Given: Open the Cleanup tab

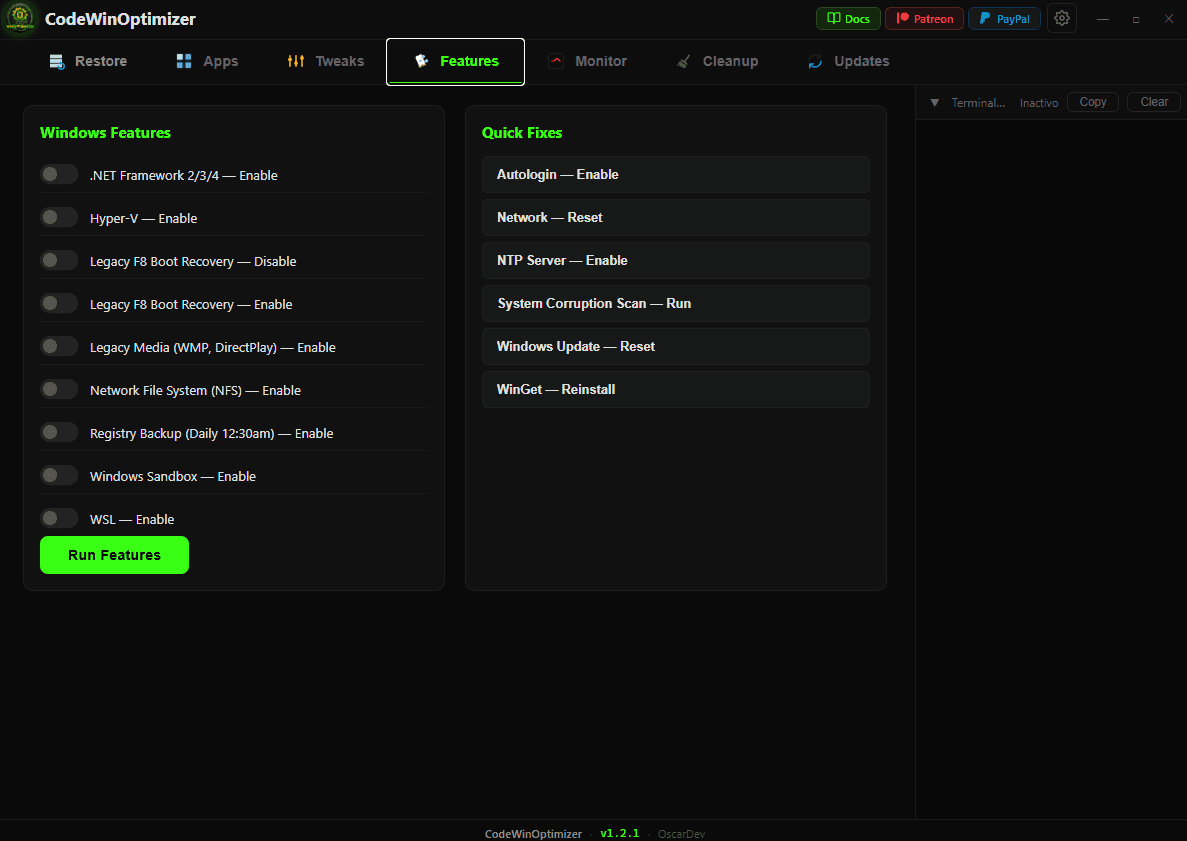Looking at the screenshot, I should (x=718, y=61).
